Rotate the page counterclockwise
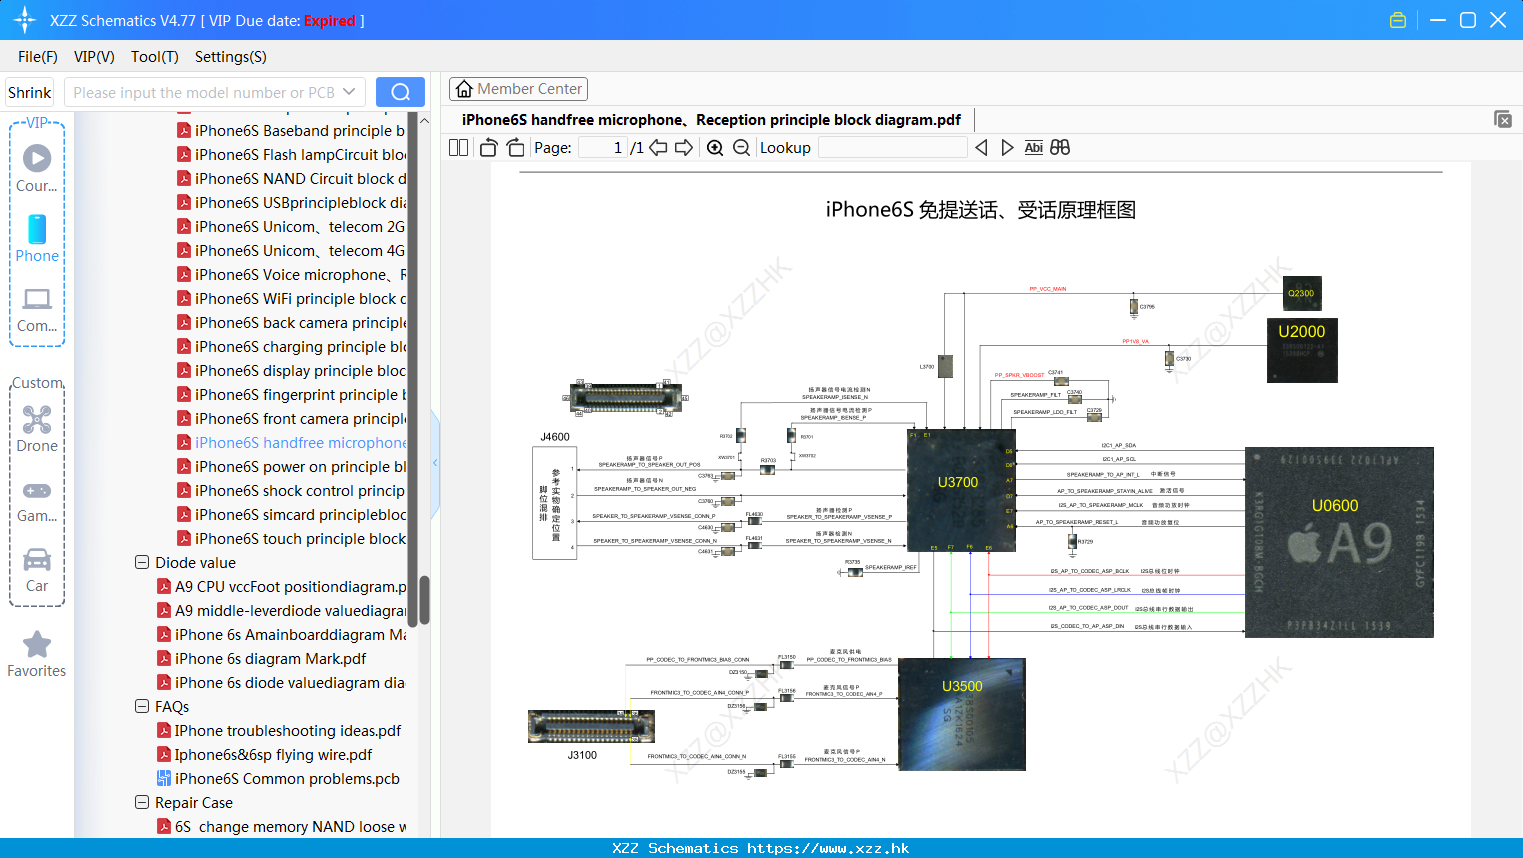The width and height of the screenshot is (1523, 858). point(488,148)
